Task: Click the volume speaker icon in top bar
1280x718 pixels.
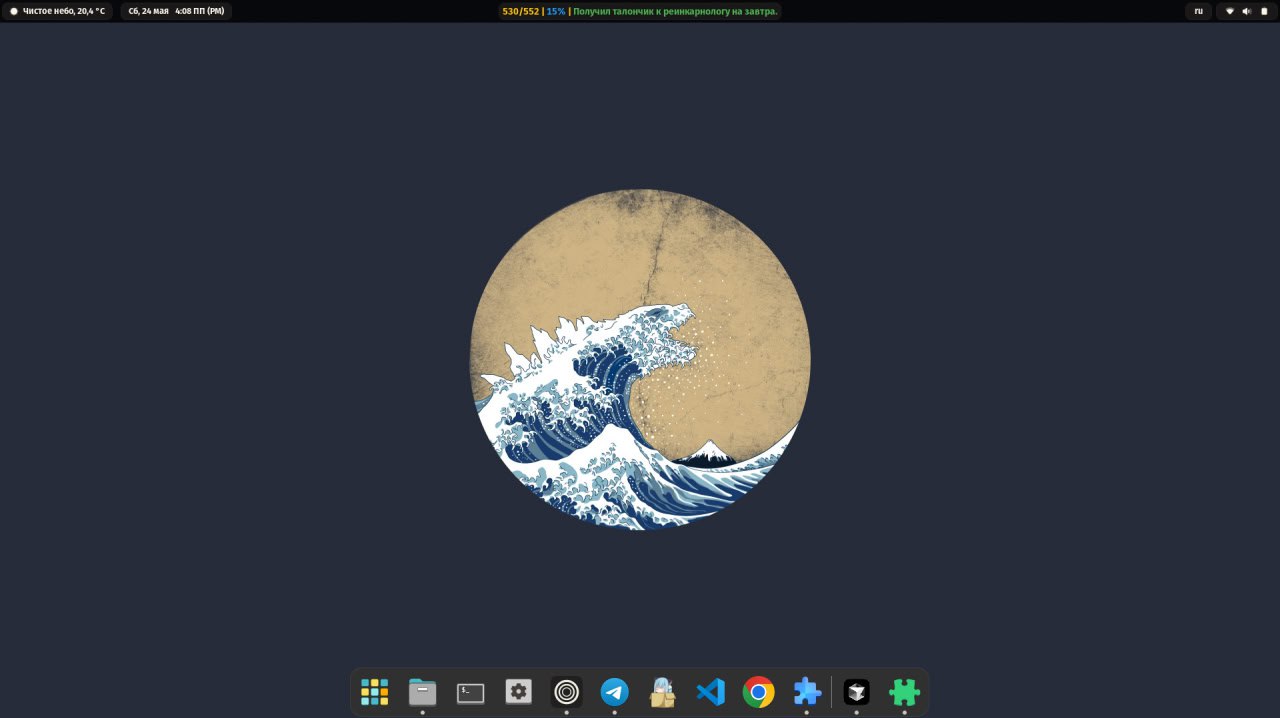Action: [1246, 11]
